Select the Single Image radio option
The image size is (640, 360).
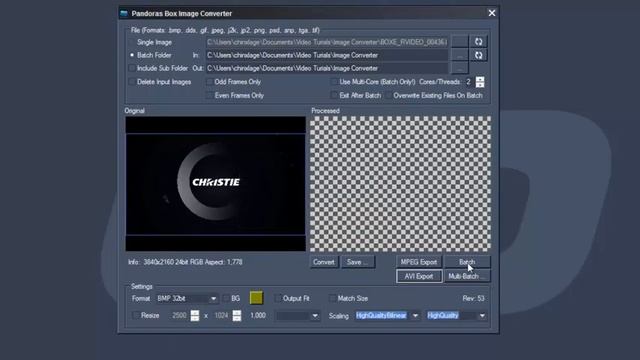point(132,42)
